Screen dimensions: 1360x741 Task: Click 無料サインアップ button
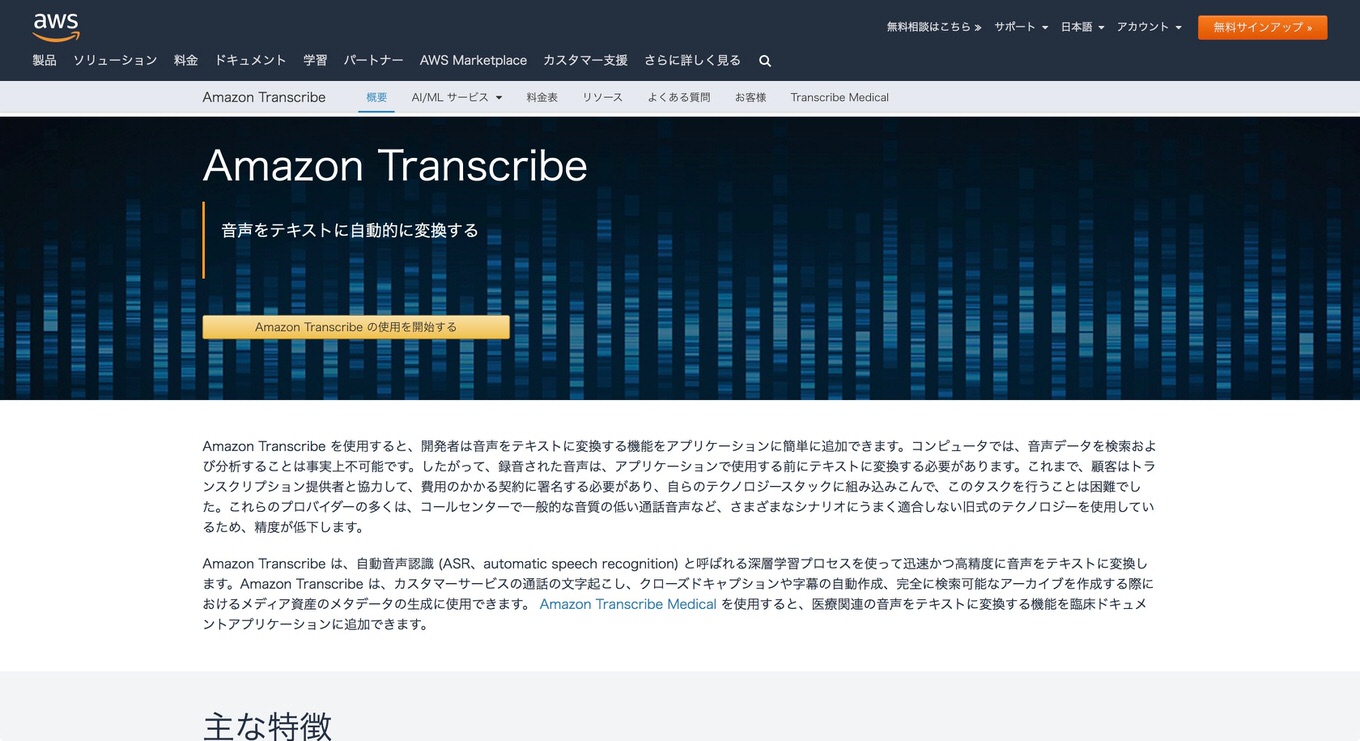tap(1262, 27)
